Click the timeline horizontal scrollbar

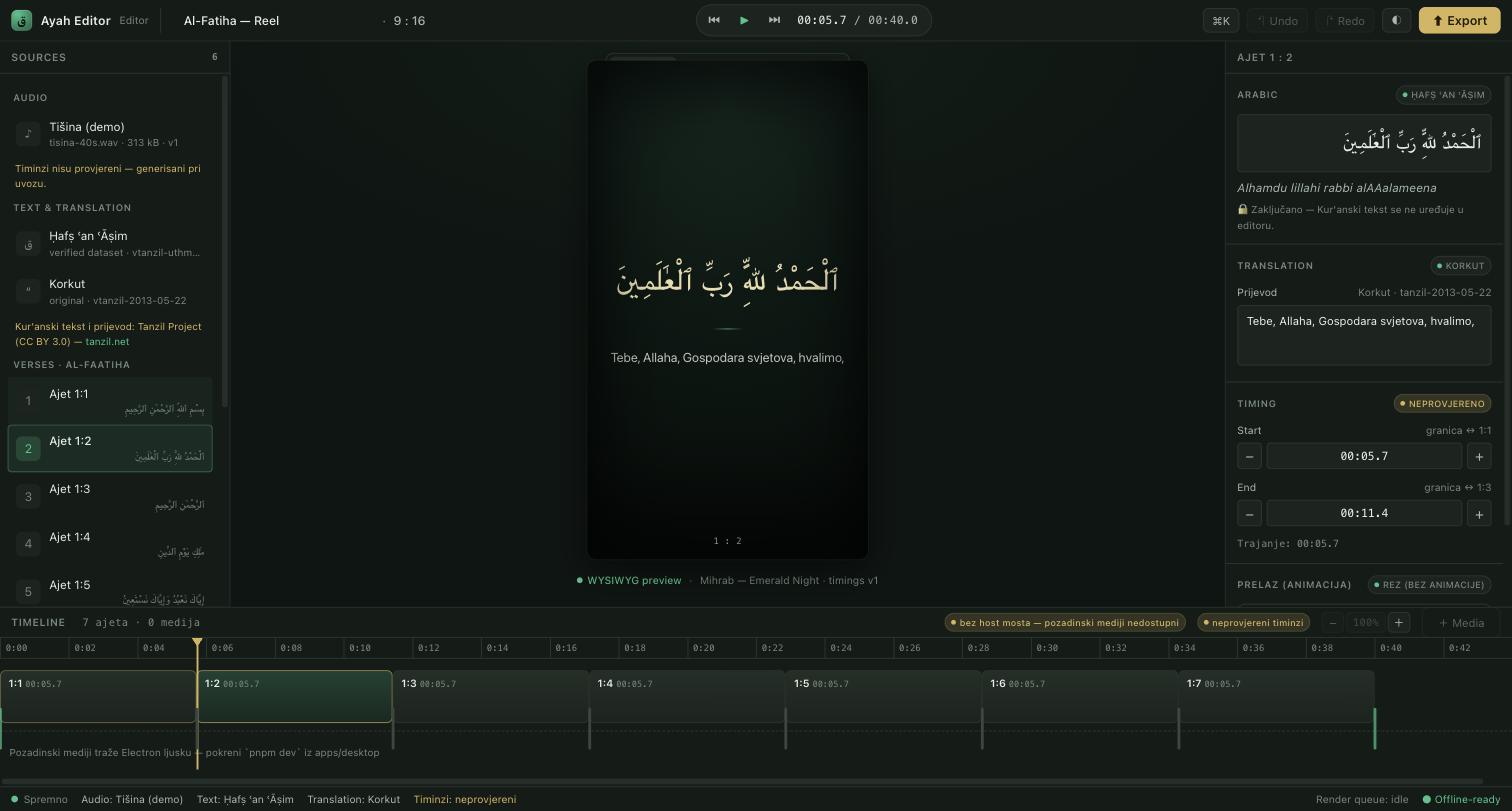tap(742, 781)
